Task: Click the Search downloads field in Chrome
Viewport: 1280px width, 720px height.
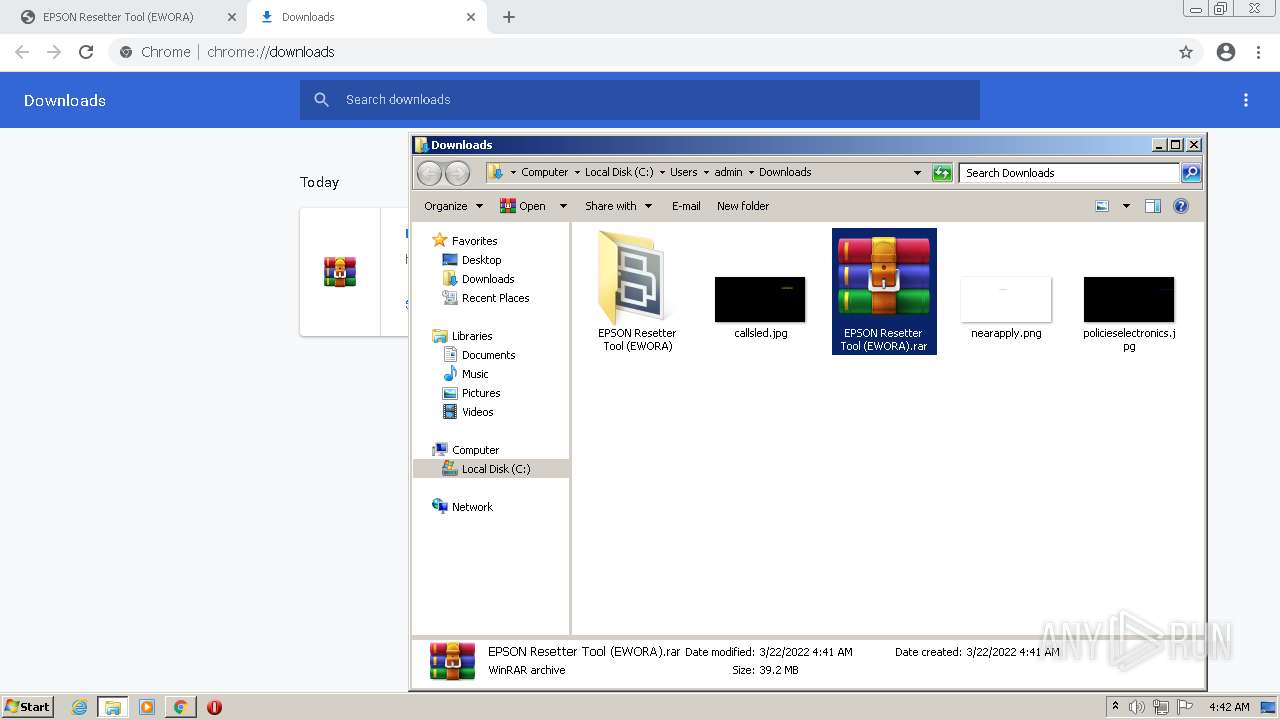Action: (x=640, y=100)
